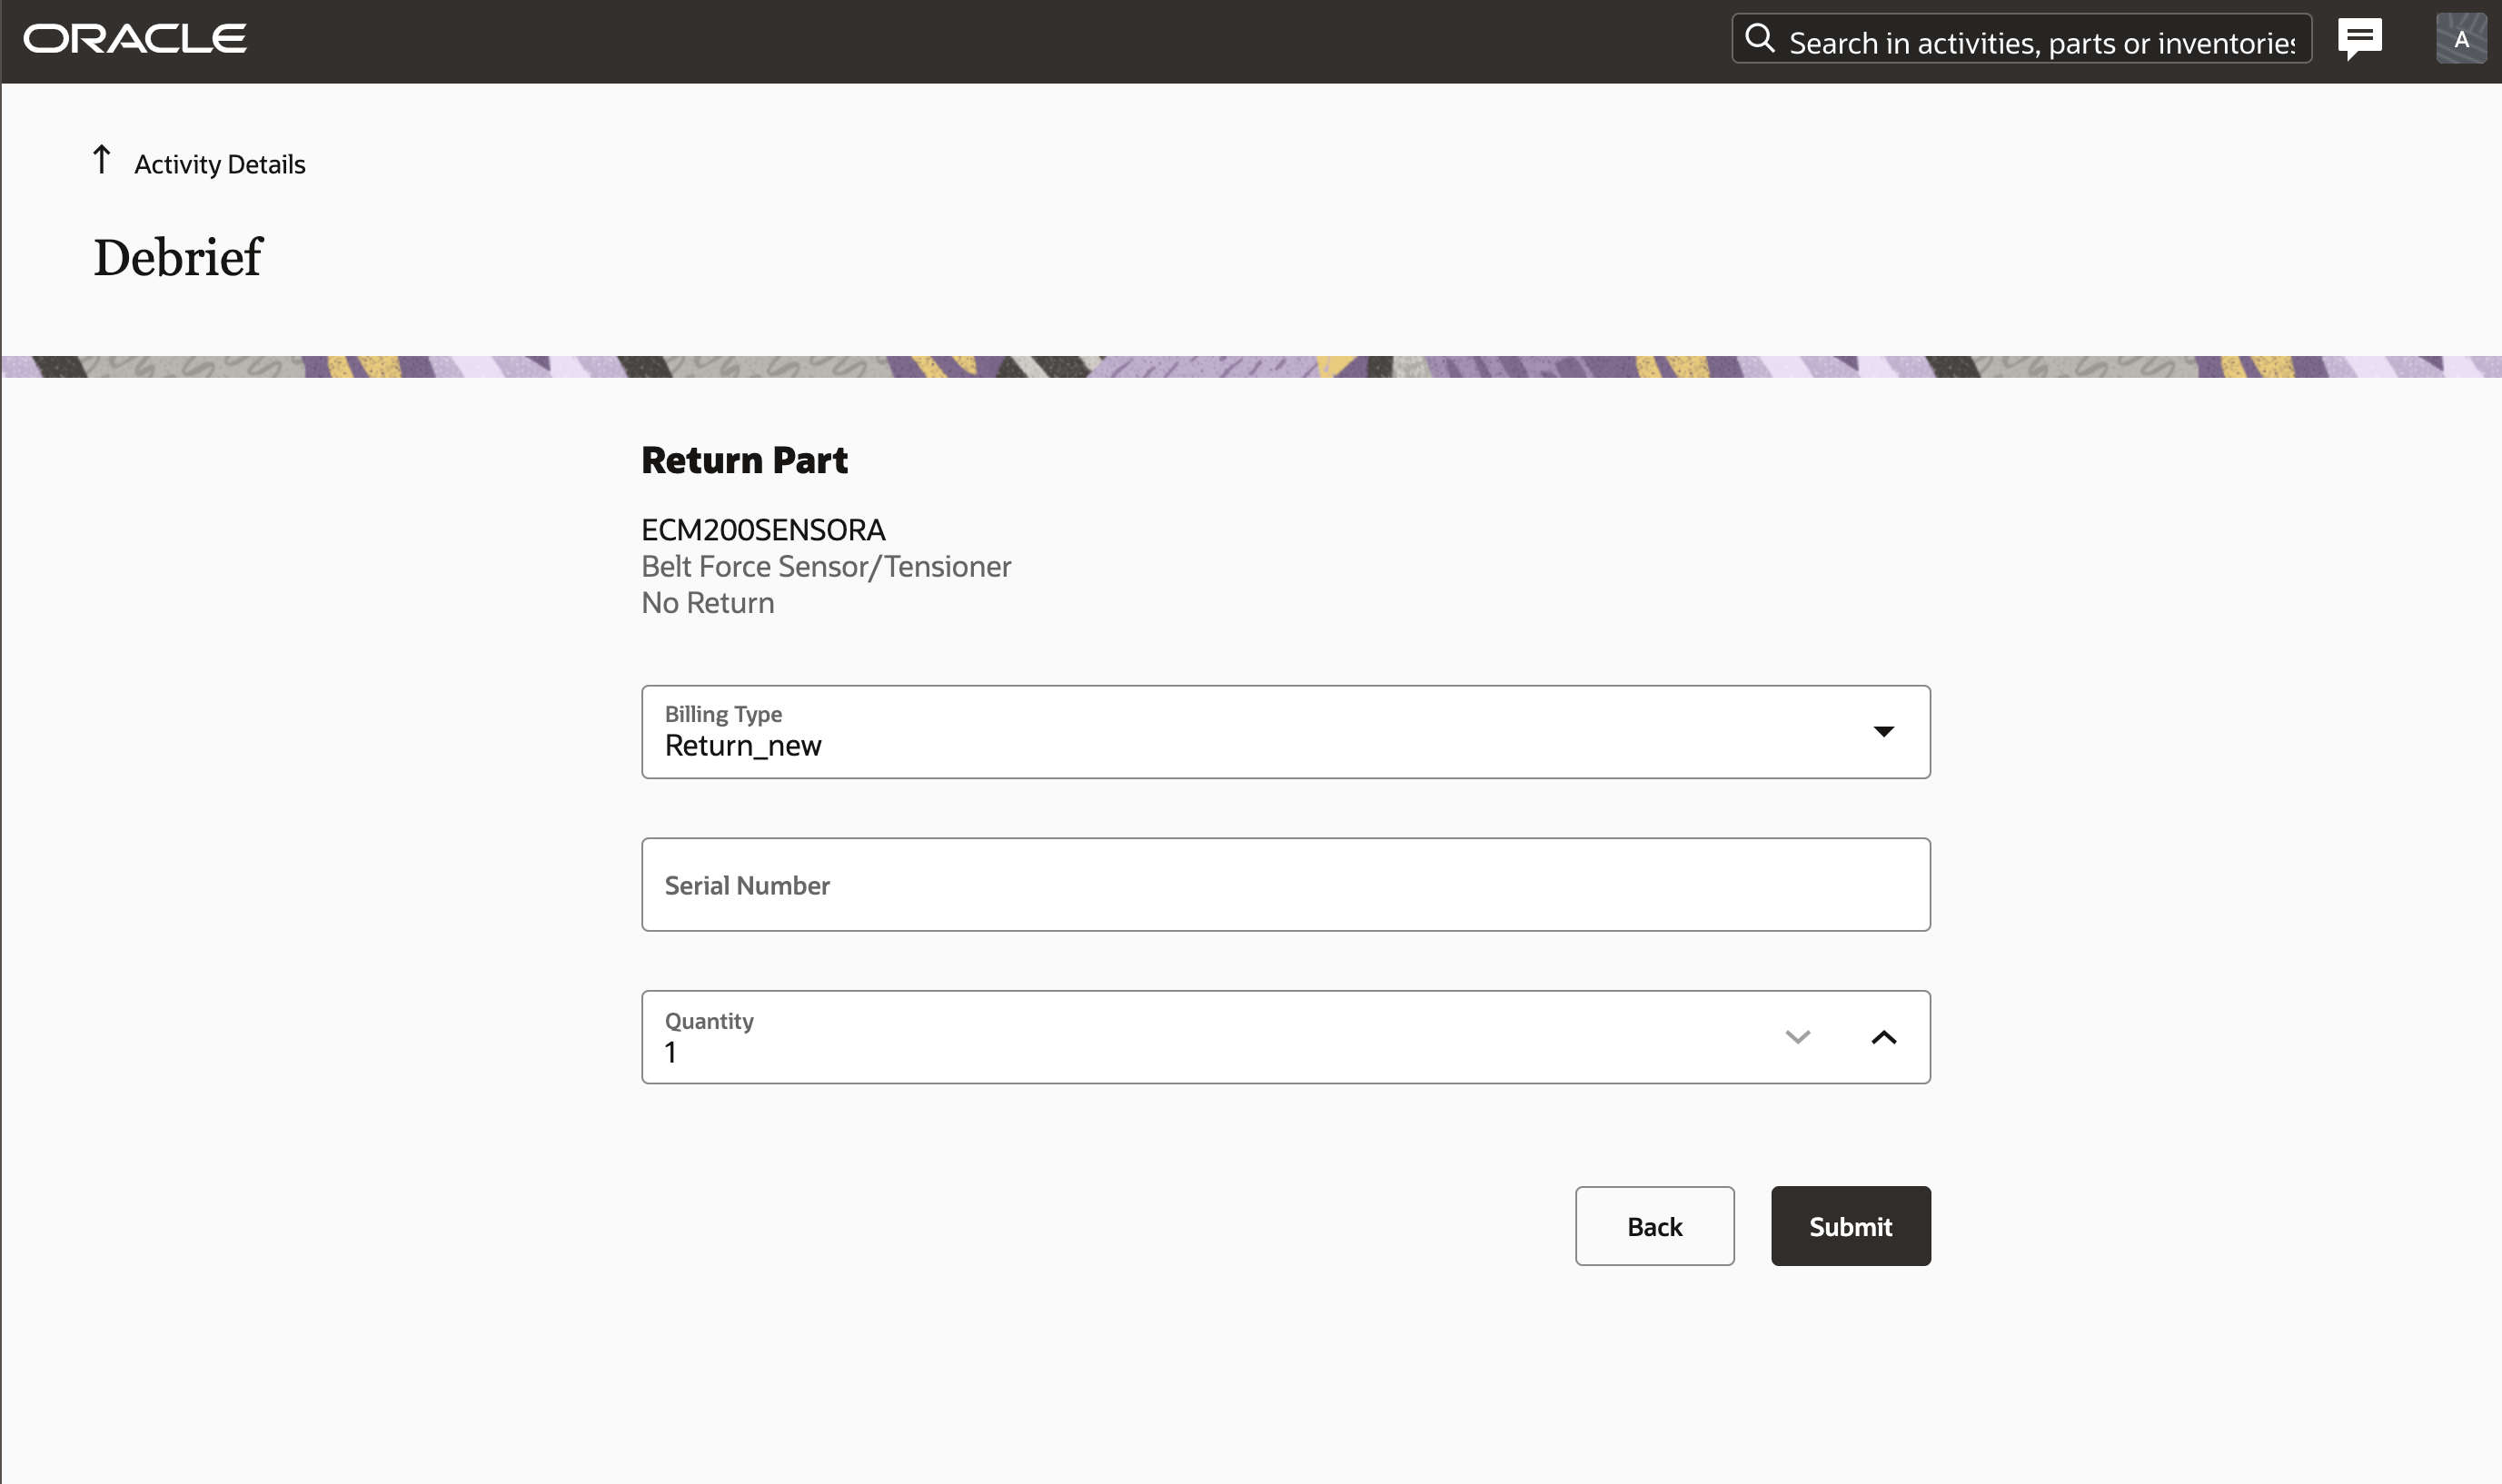The image size is (2502, 1484).
Task: Focus the search activities, parts, inventories box
Action: click(x=2040, y=43)
